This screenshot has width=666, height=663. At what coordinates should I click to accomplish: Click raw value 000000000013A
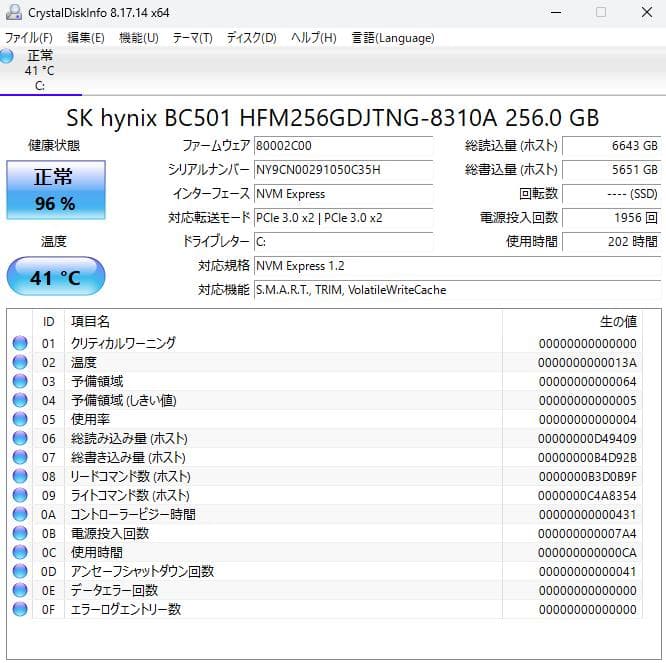pos(587,363)
